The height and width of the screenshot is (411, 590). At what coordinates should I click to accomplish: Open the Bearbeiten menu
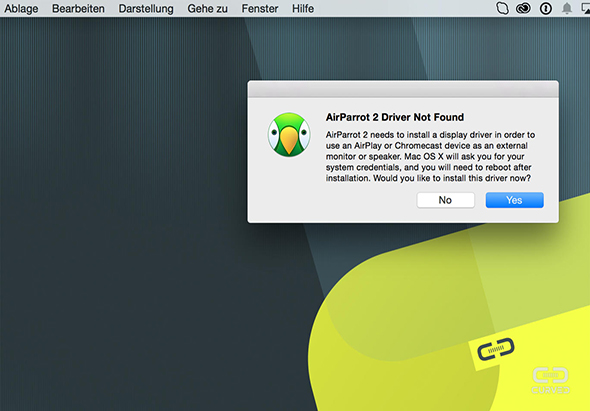tap(78, 8)
